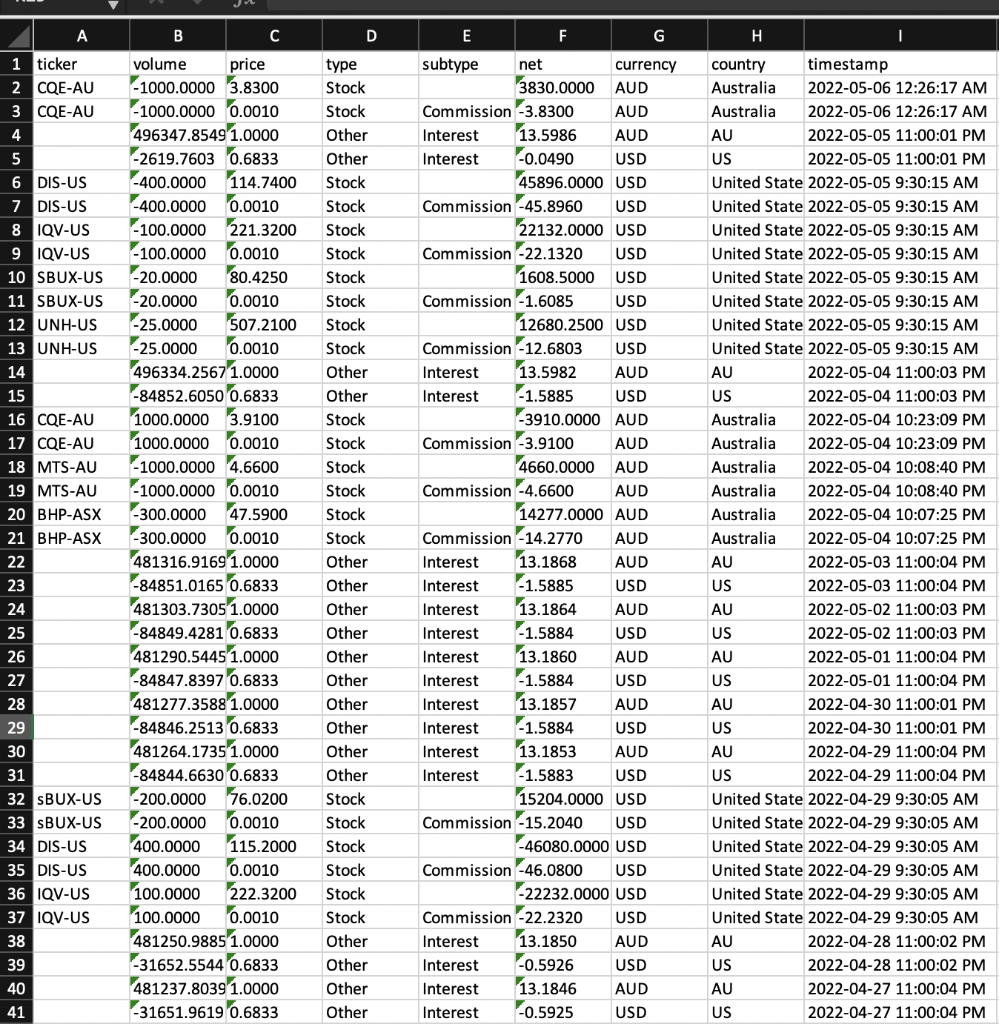
Task: Select column I header
Action: 901,35
